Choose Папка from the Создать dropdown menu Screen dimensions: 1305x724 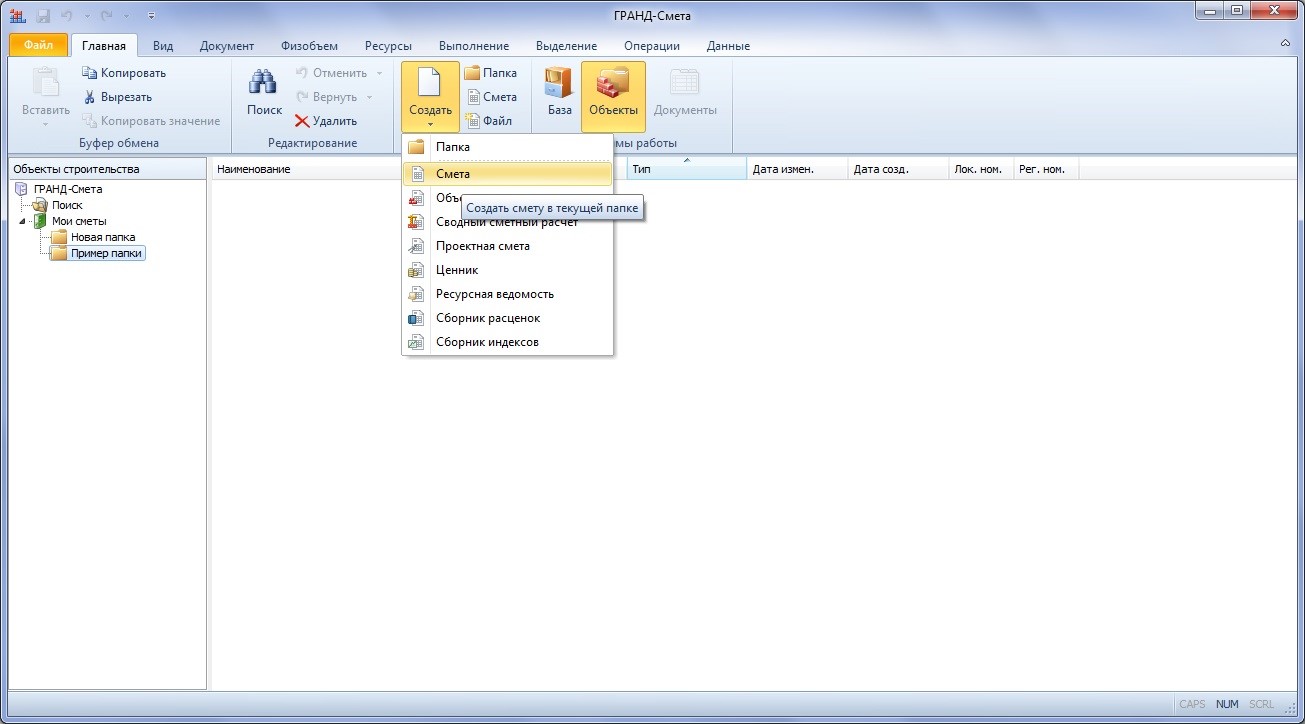point(507,147)
